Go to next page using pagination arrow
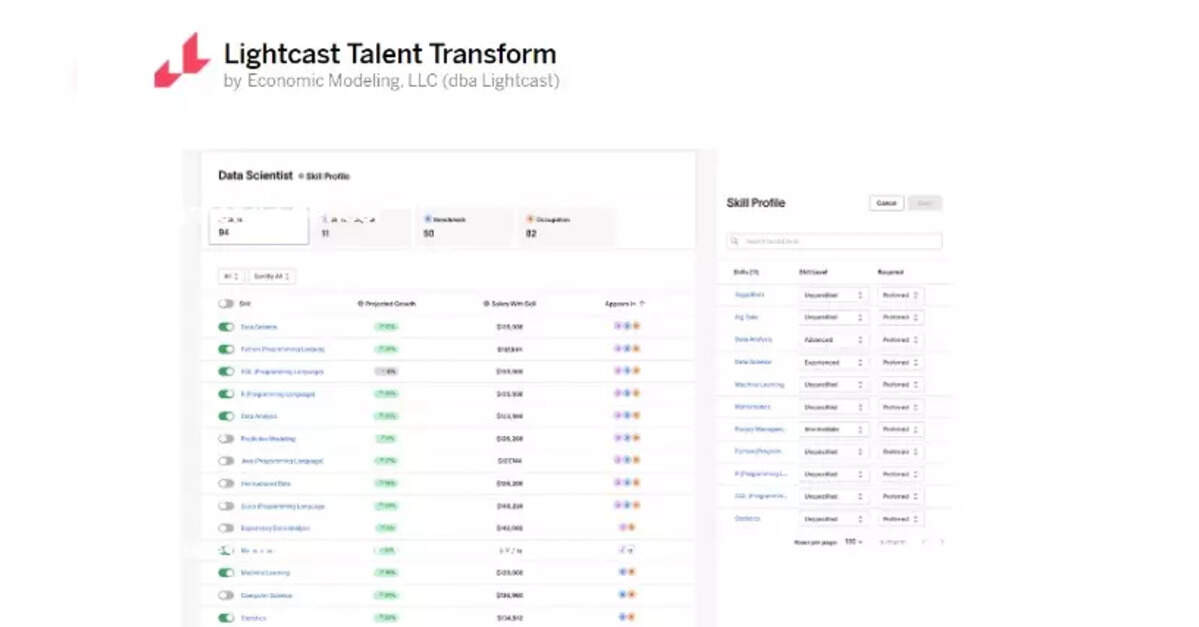1199x627 pixels. tap(940, 541)
